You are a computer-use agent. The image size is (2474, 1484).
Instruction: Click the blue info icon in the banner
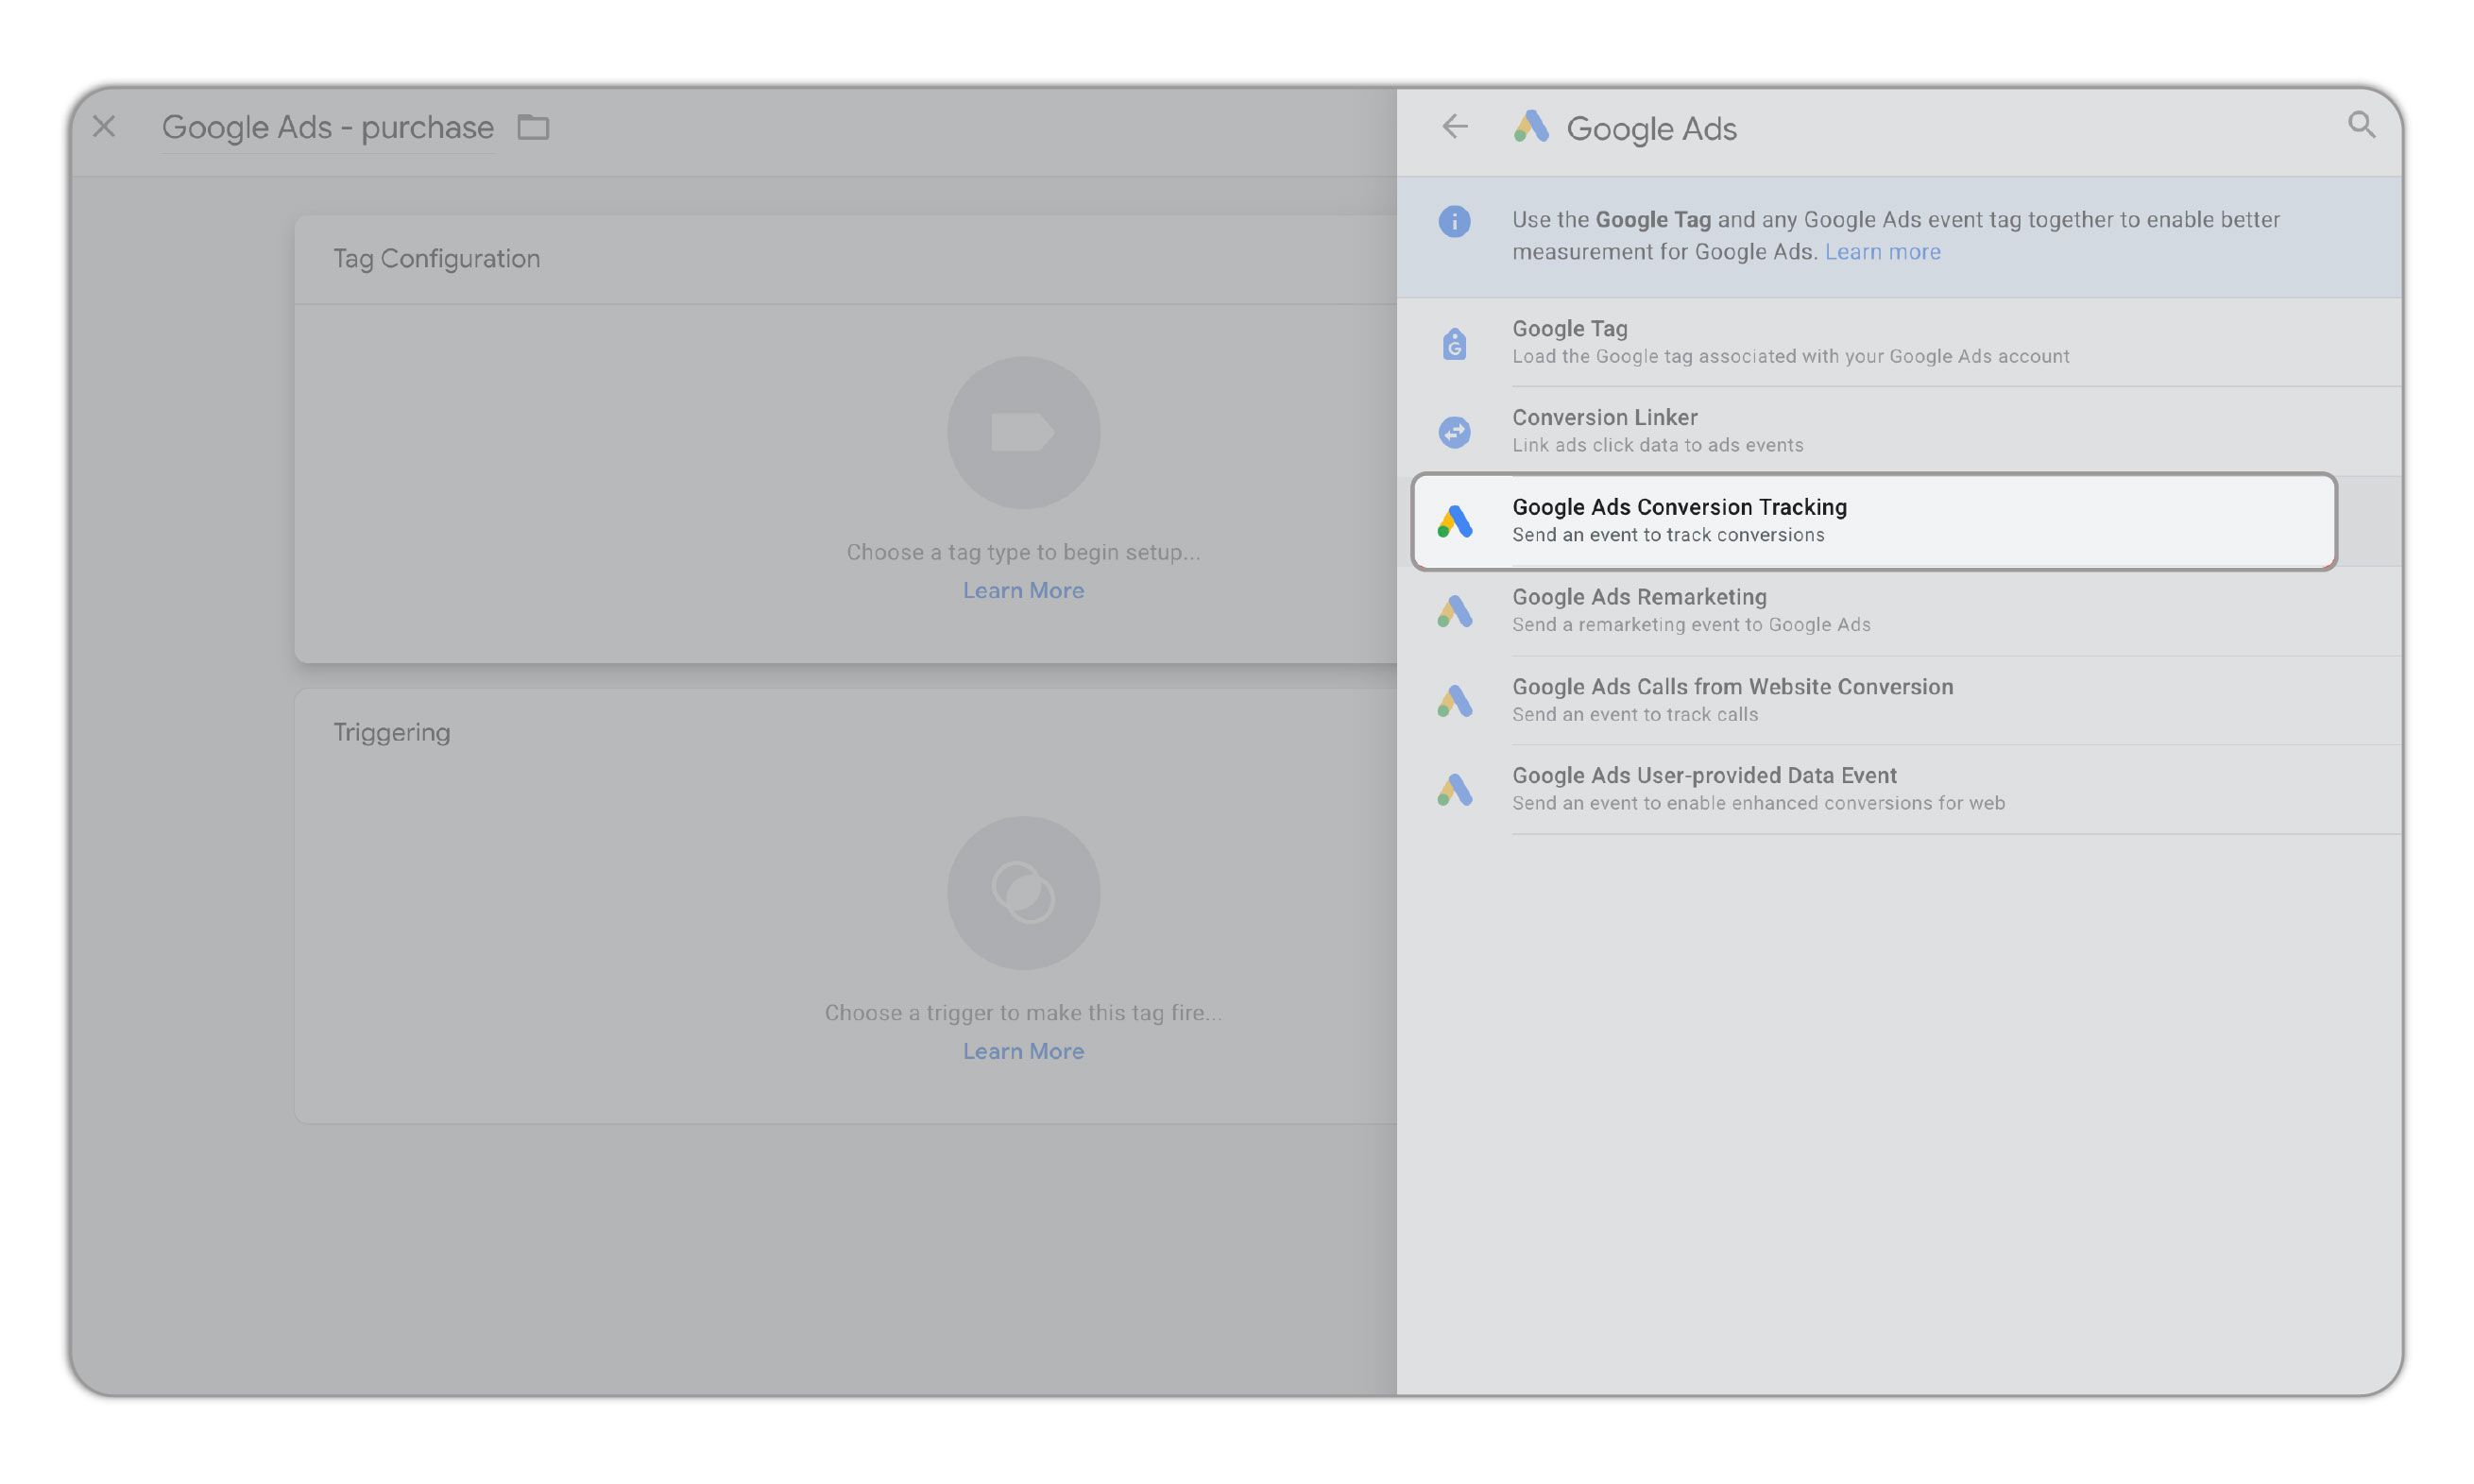point(1454,221)
